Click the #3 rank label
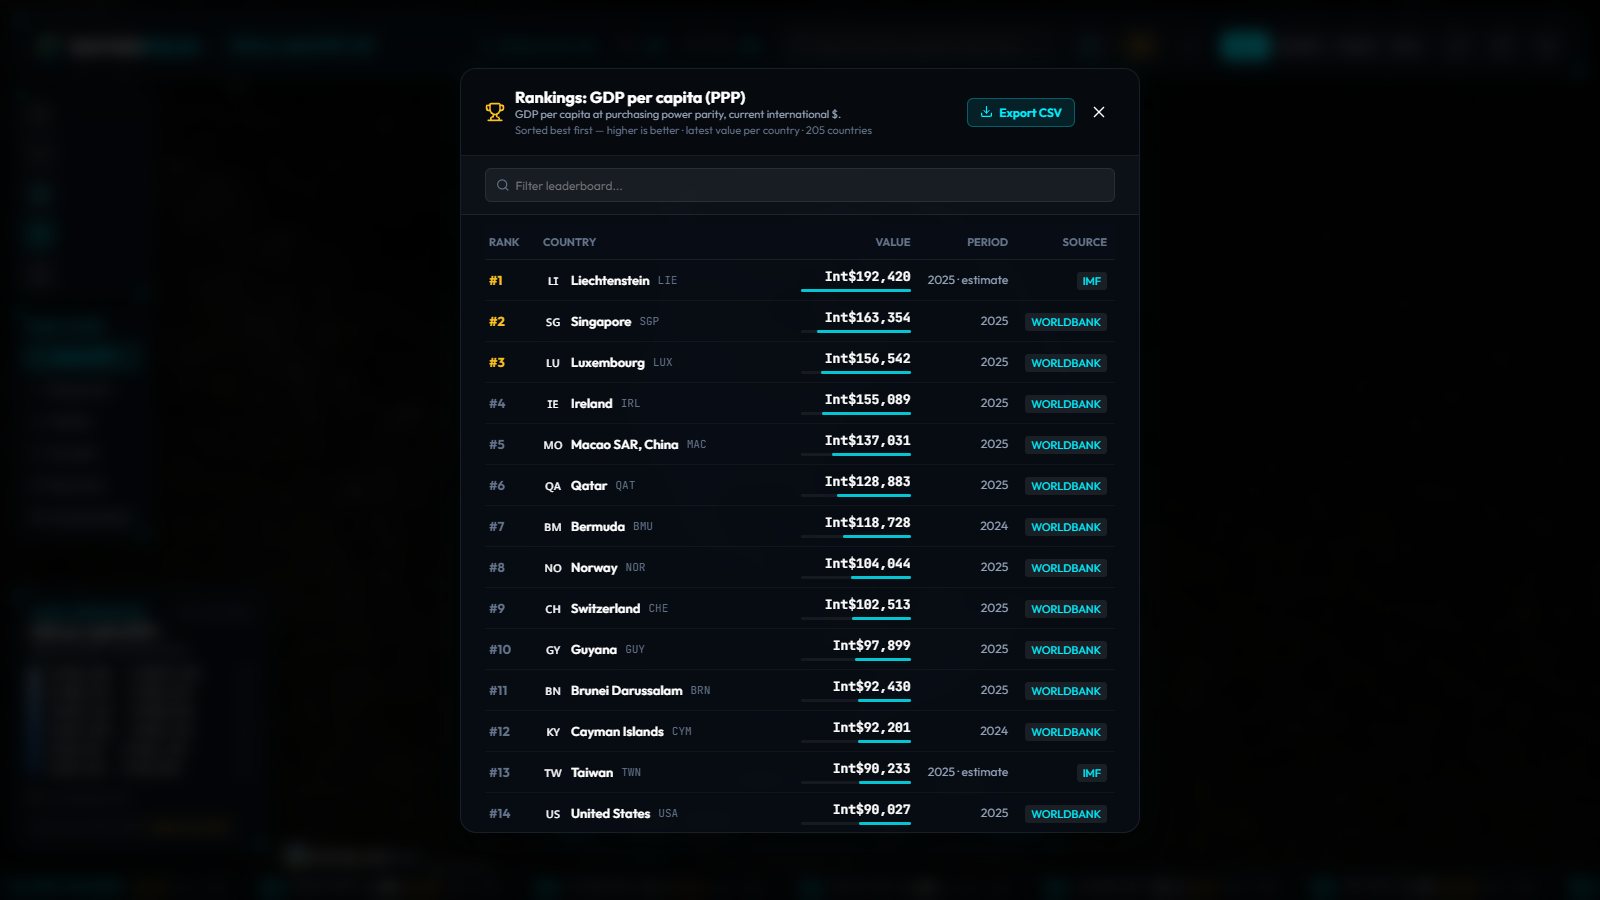Viewport: 1600px width, 900px height. (x=497, y=363)
